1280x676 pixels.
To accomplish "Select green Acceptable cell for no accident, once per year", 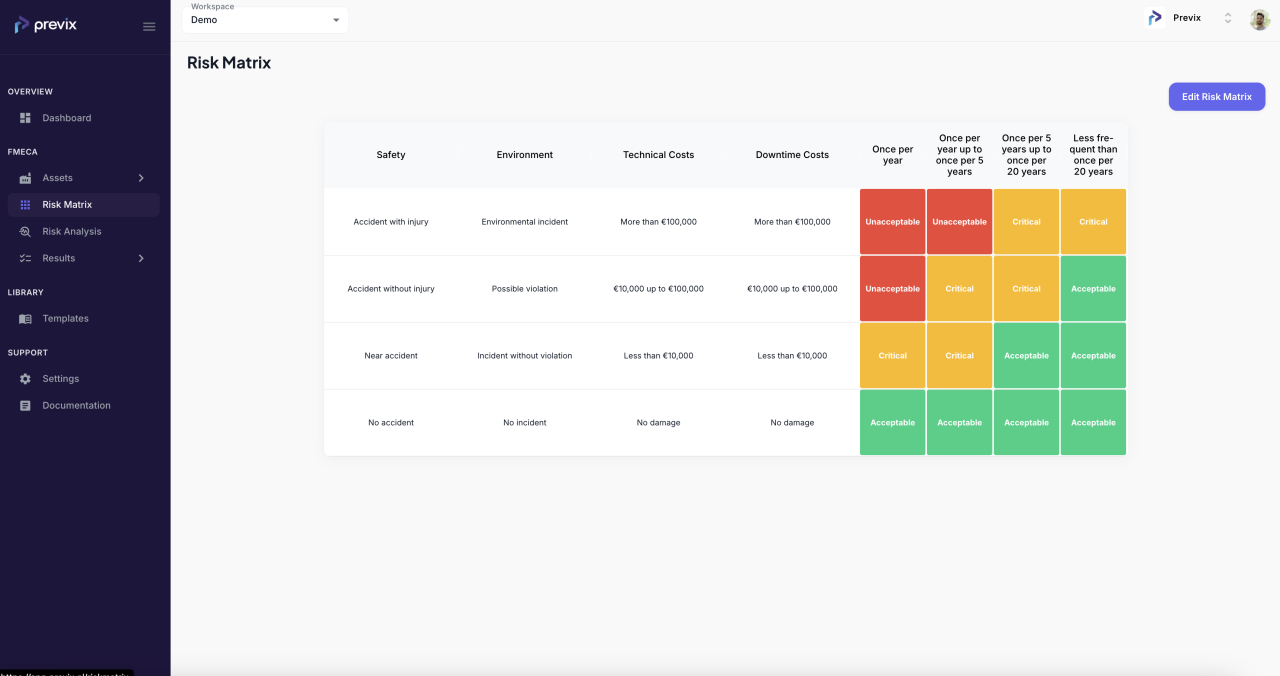I will (x=892, y=423).
